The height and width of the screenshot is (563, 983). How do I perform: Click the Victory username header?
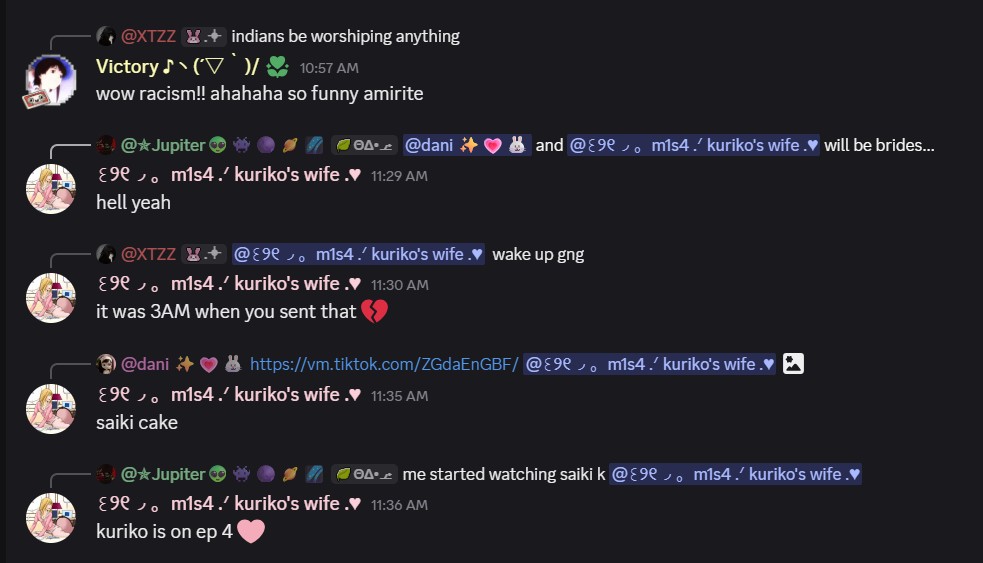coord(177,66)
